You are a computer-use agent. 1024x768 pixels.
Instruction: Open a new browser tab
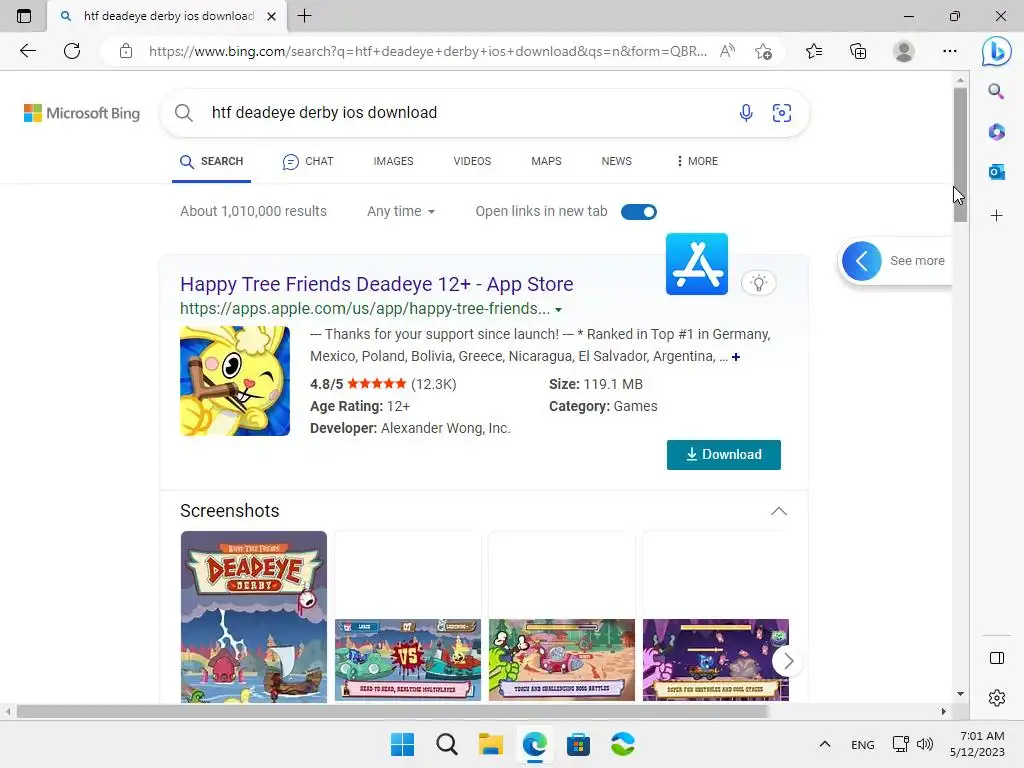pyautogui.click(x=304, y=16)
